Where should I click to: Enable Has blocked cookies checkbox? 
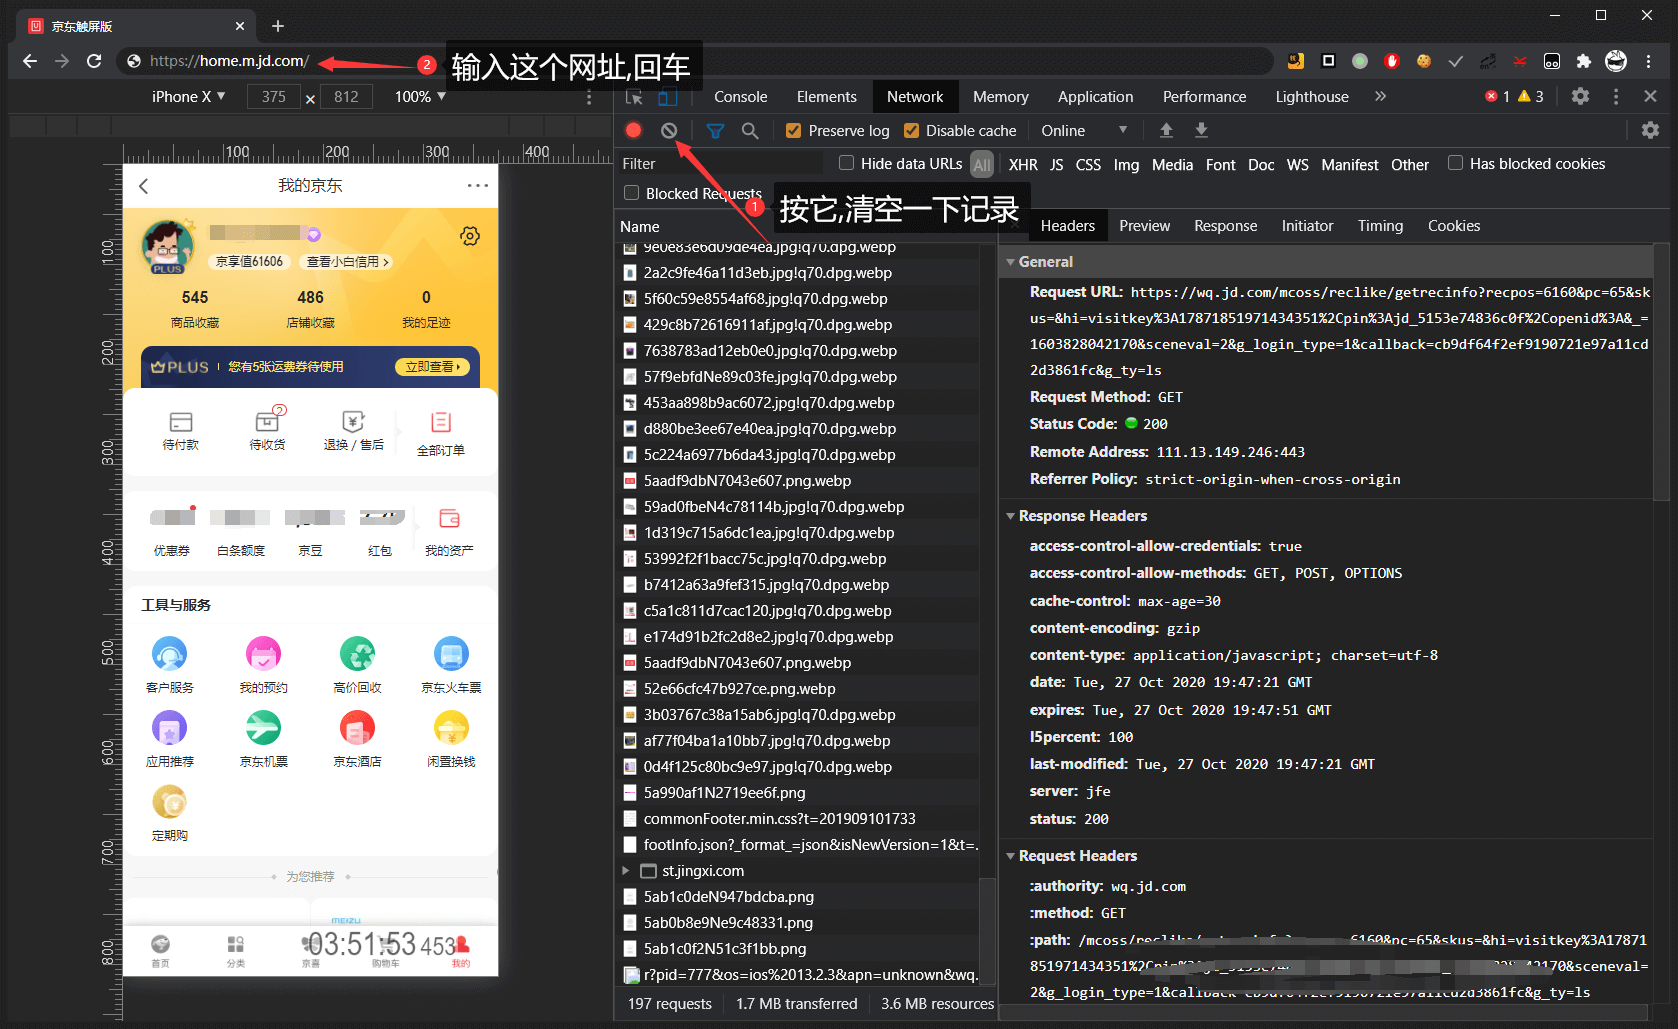(x=1456, y=163)
